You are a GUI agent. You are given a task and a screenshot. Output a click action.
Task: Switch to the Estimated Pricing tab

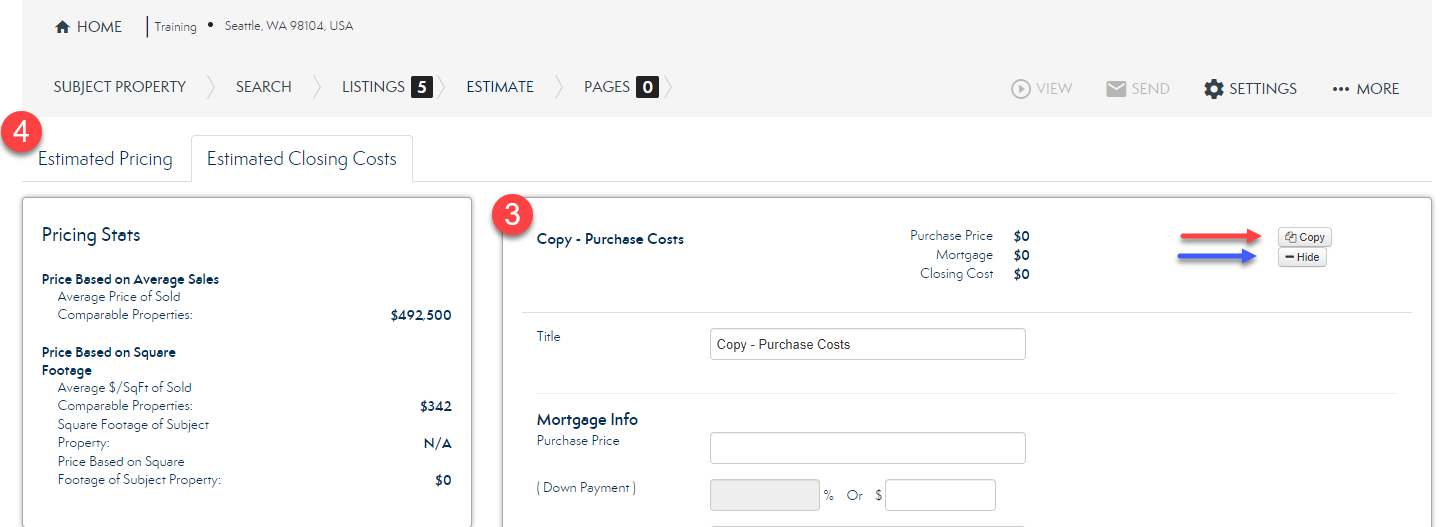[x=105, y=159]
